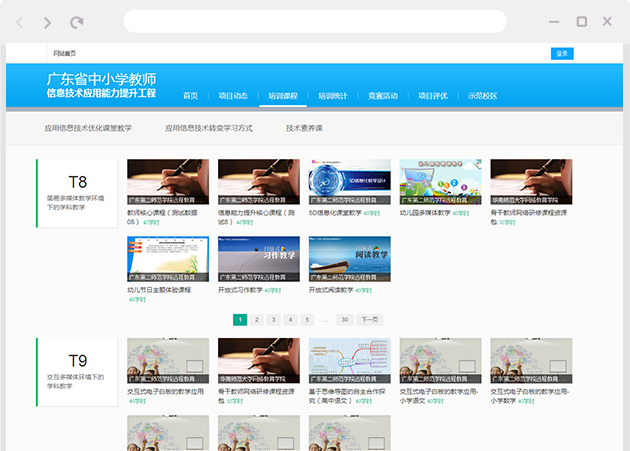
Task: Click the browser forward arrow
Action: click(48, 22)
